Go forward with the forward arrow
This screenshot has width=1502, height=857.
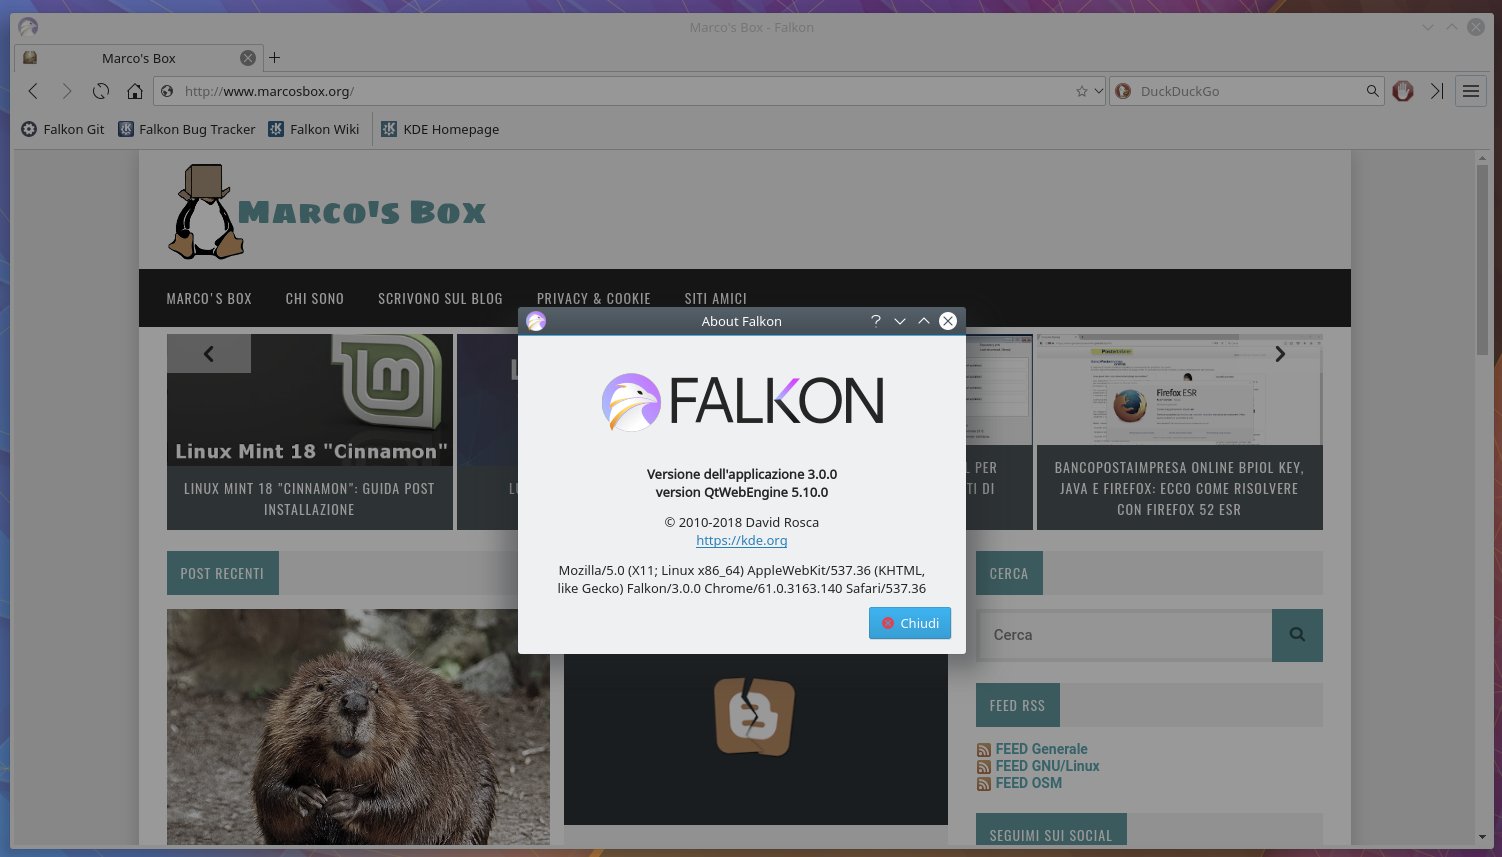coord(67,91)
